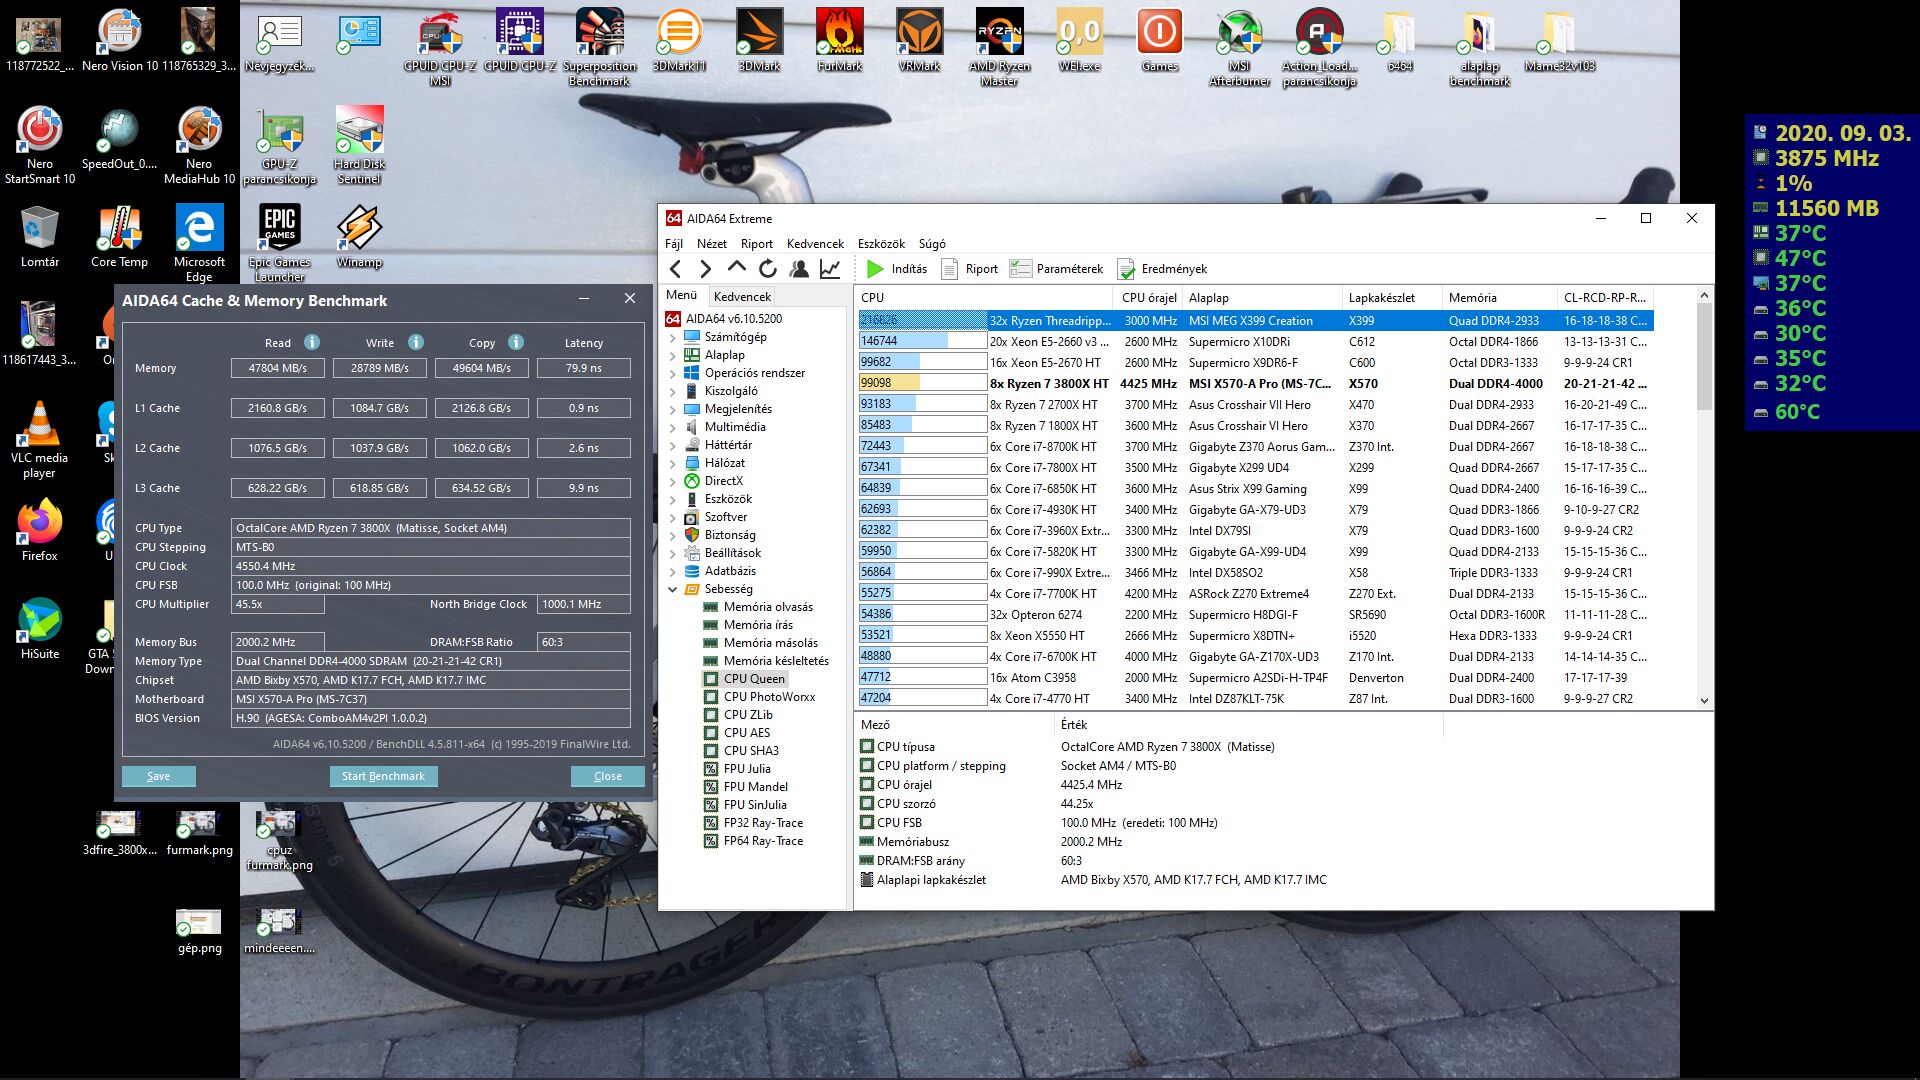Open the graph chart toolbar icon

click(x=830, y=269)
